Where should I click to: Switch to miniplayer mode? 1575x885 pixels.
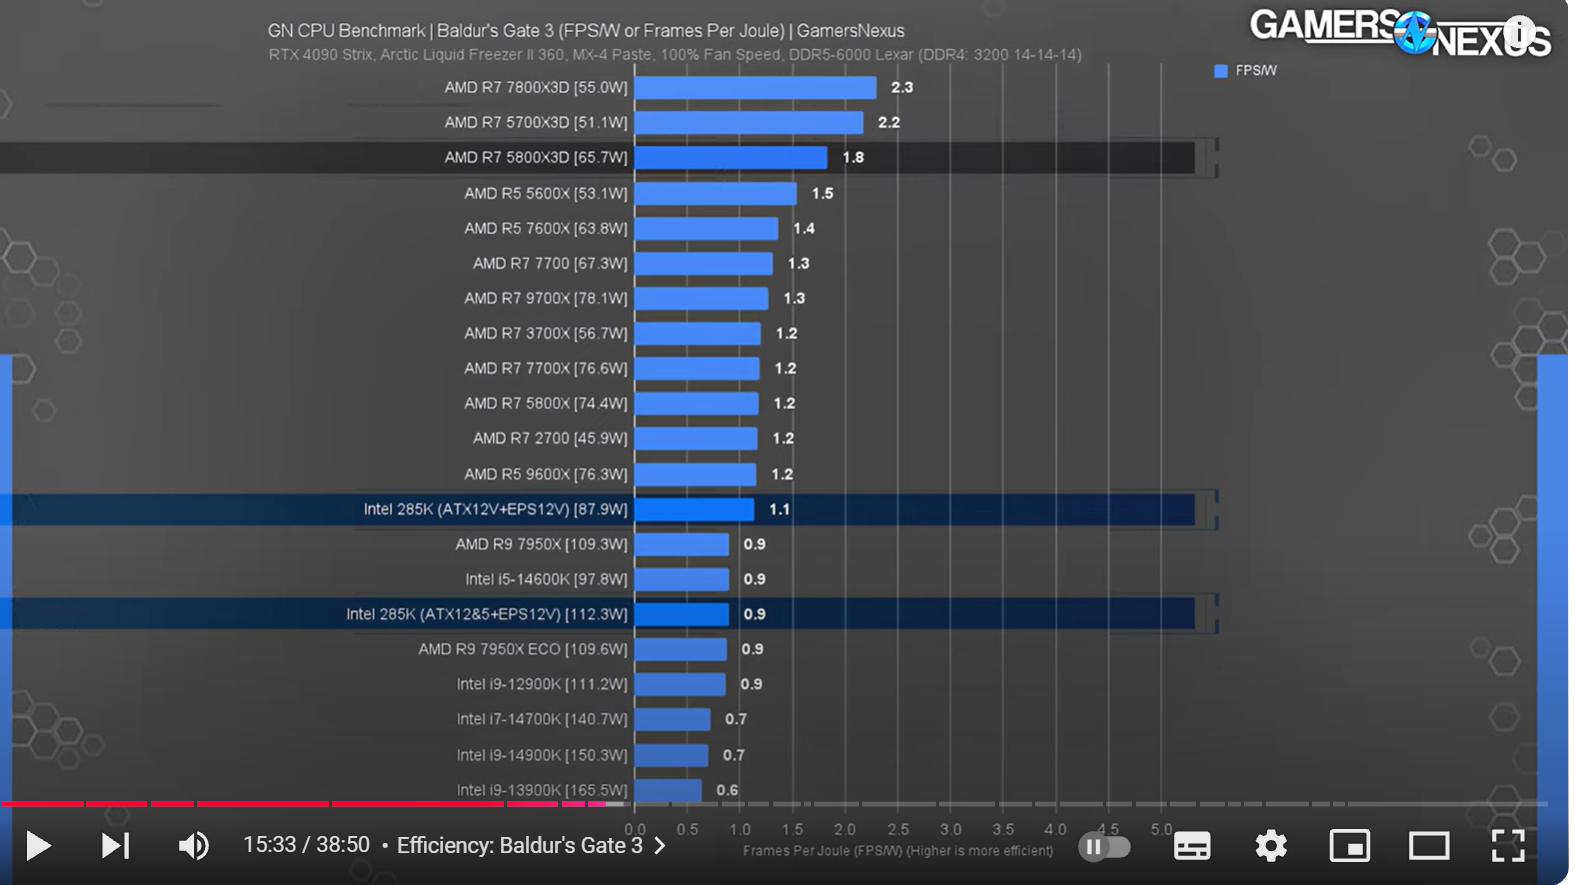click(x=1350, y=846)
